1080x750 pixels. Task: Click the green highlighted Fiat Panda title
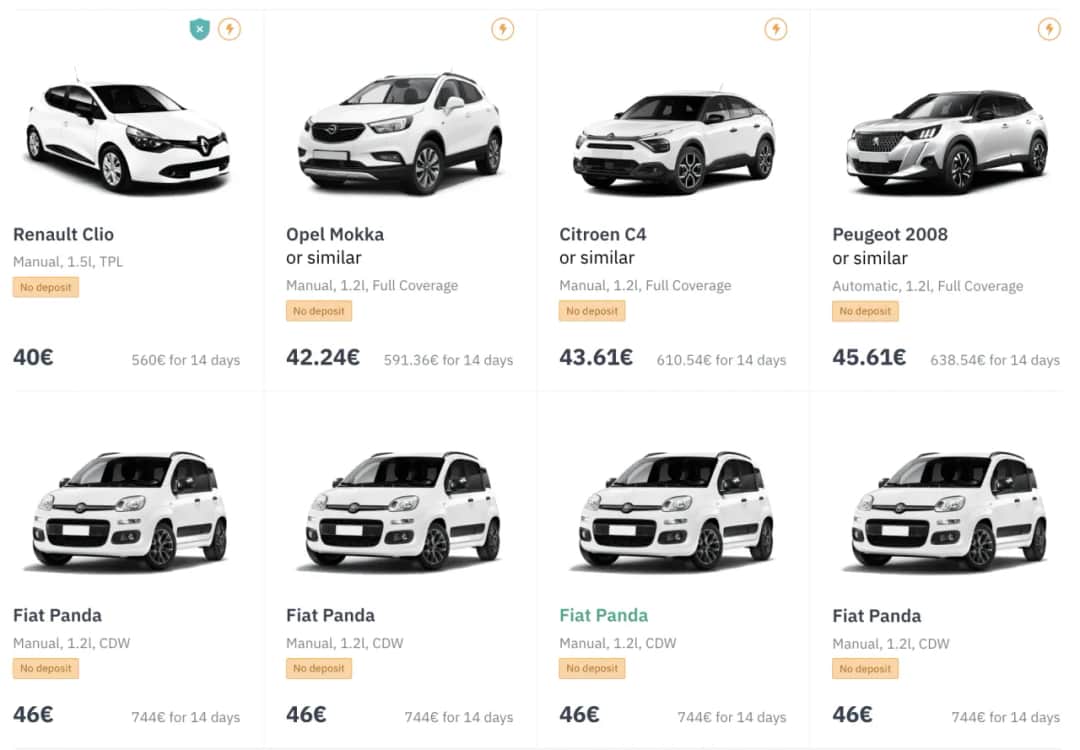tap(603, 615)
